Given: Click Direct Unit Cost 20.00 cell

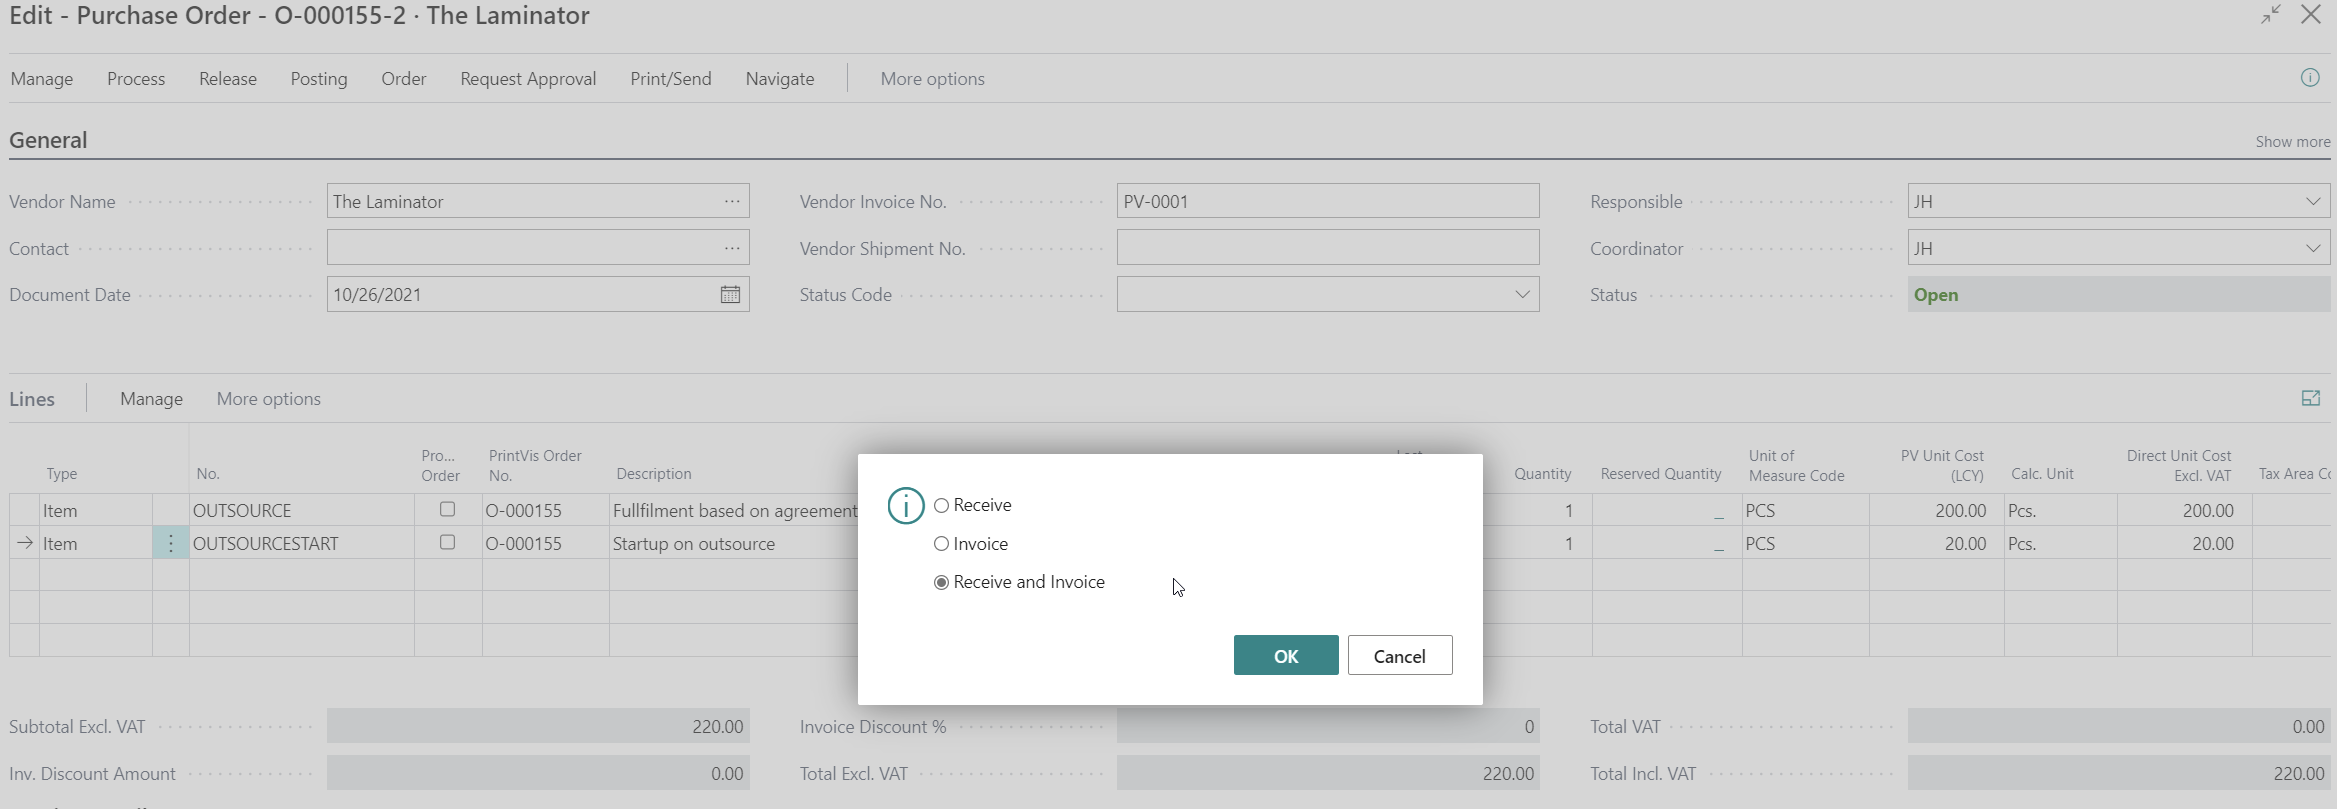Looking at the screenshot, I should point(2185,543).
